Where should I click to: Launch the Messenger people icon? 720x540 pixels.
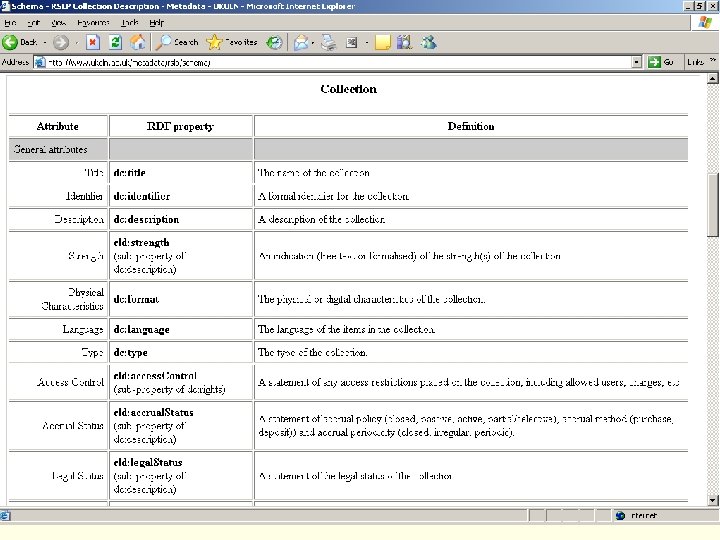429,42
